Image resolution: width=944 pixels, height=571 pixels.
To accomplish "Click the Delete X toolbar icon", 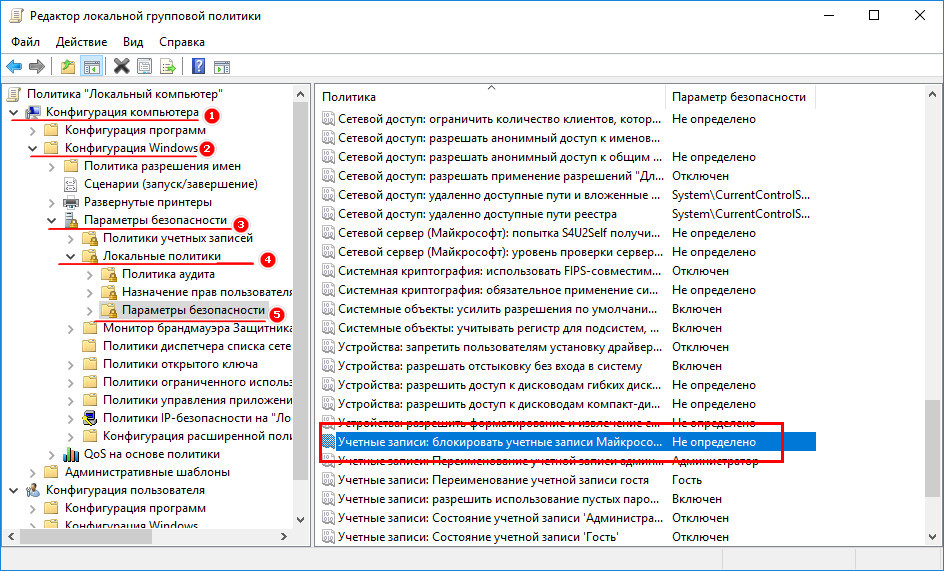I will click(x=122, y=66).
